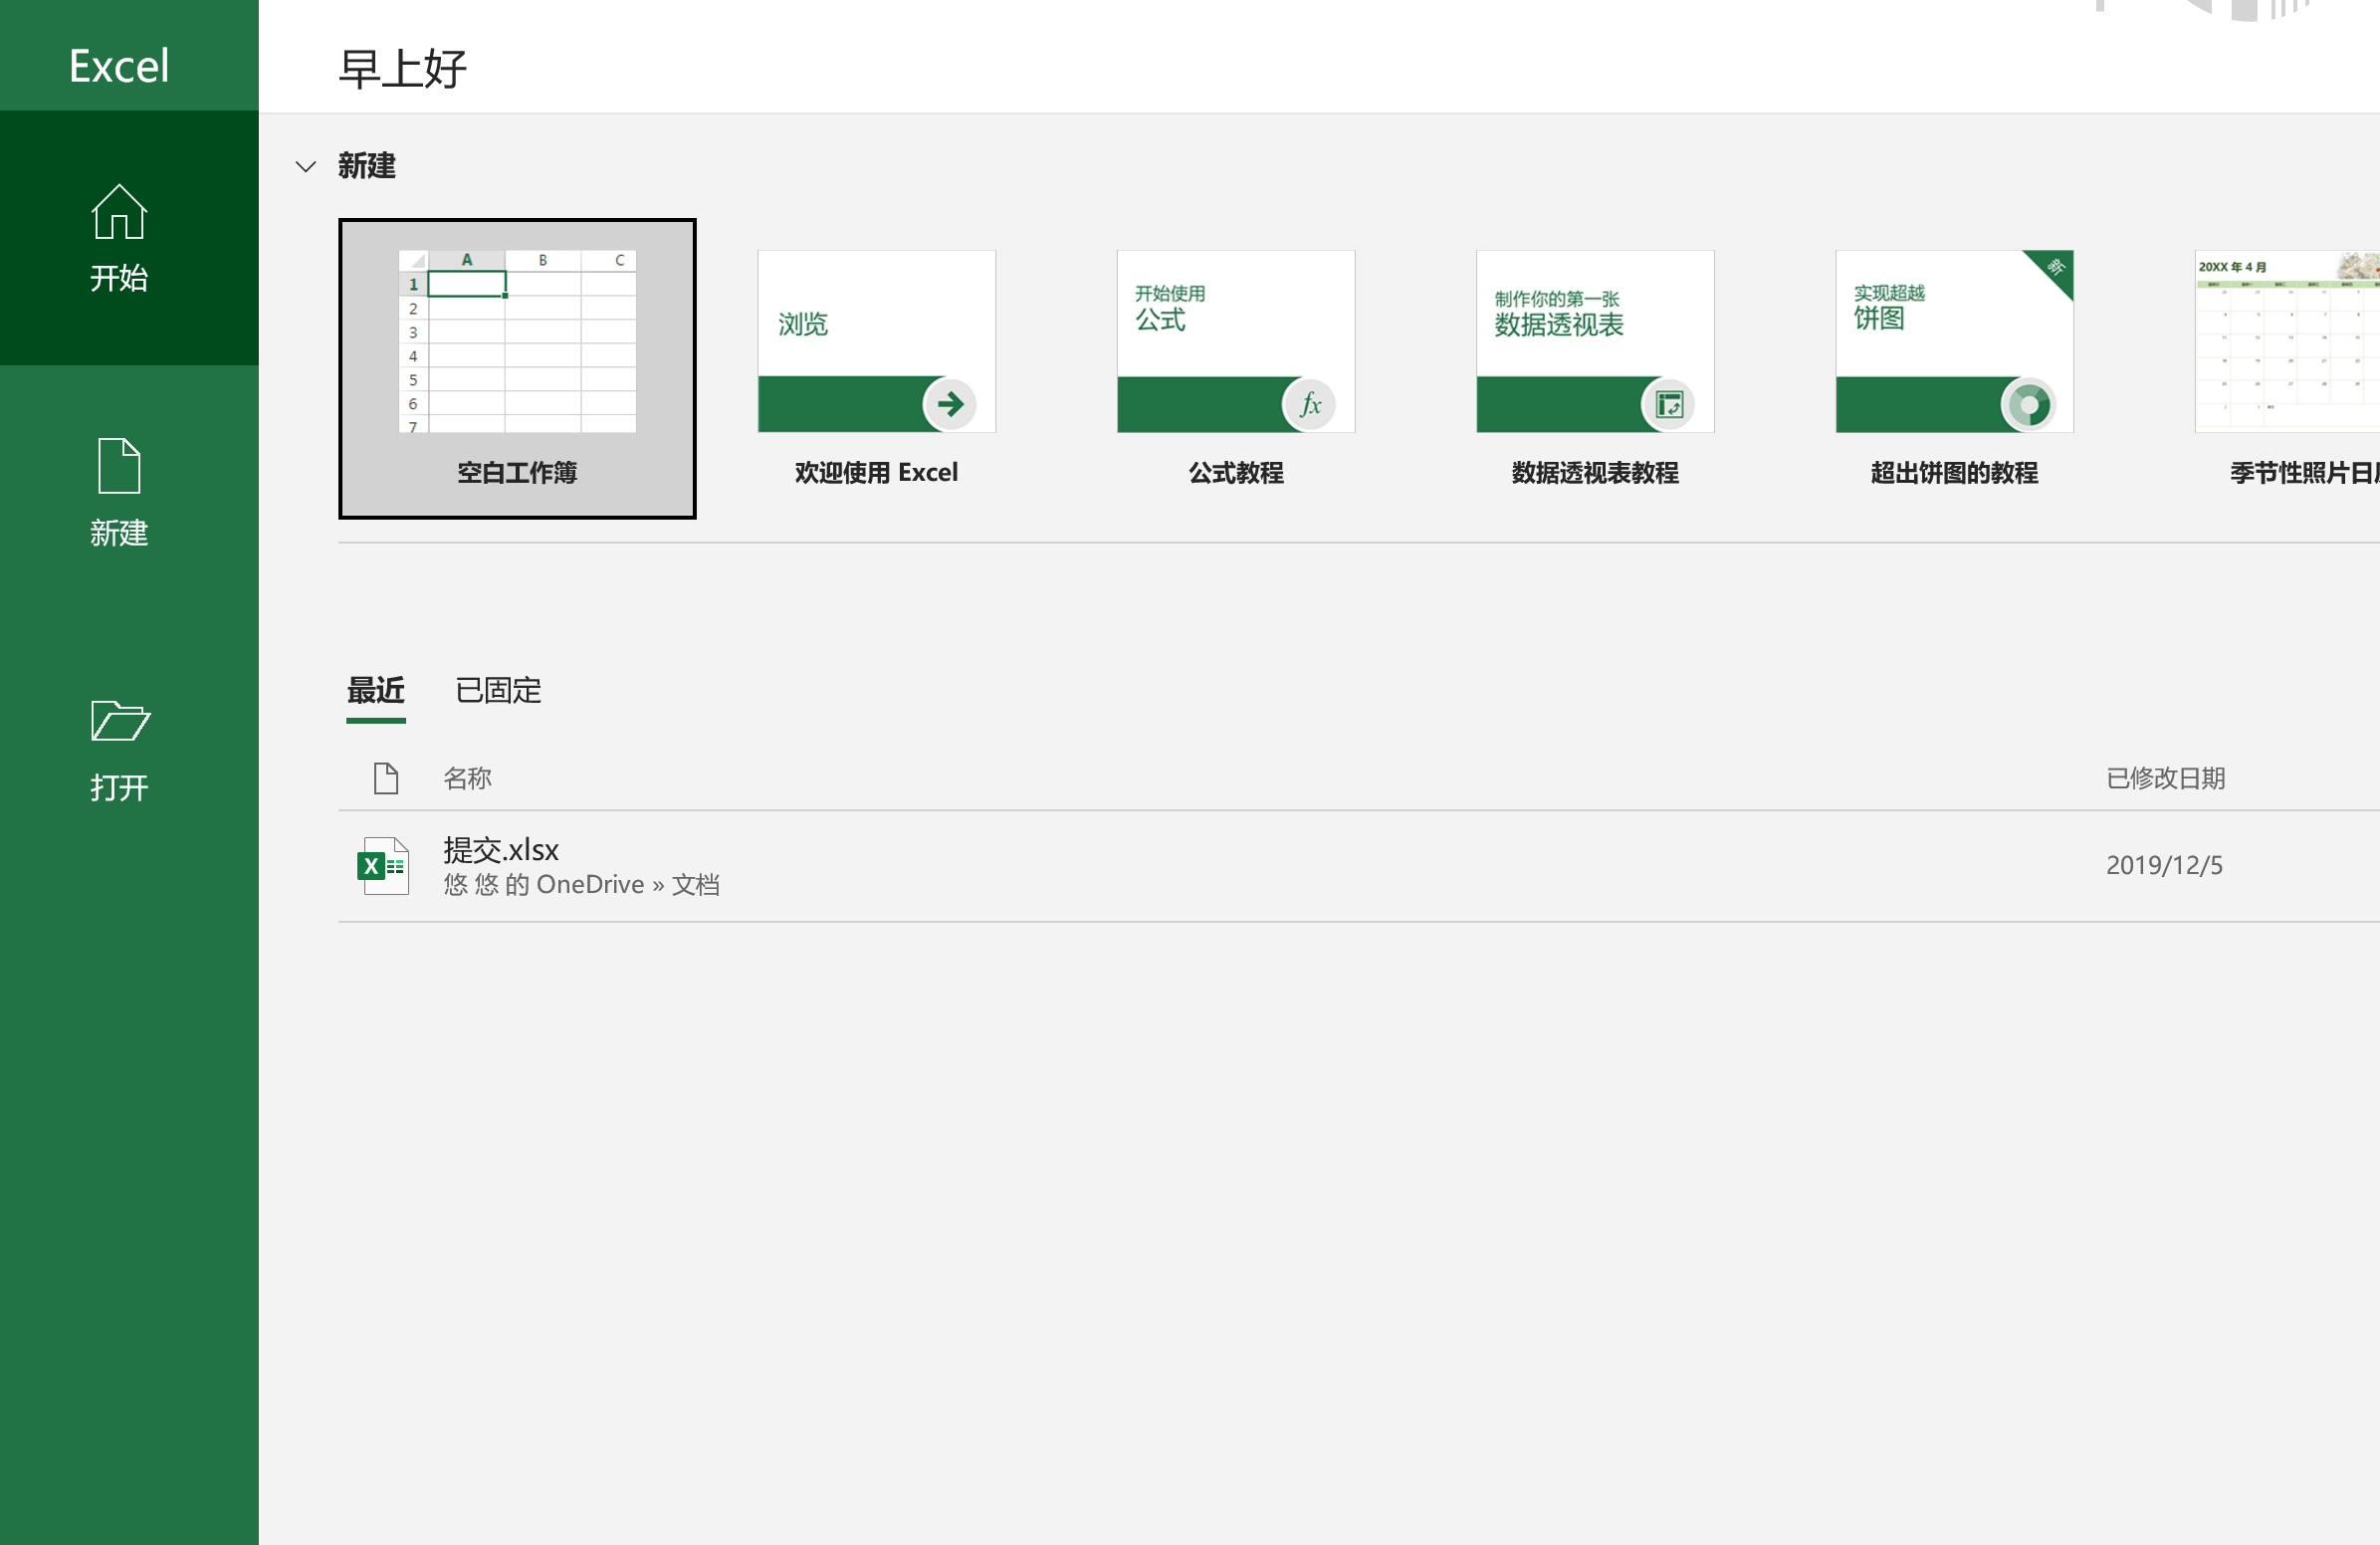Click the arrow icon on the 浏览 template
This screenshot has height=1545, width=2380.
950,404
